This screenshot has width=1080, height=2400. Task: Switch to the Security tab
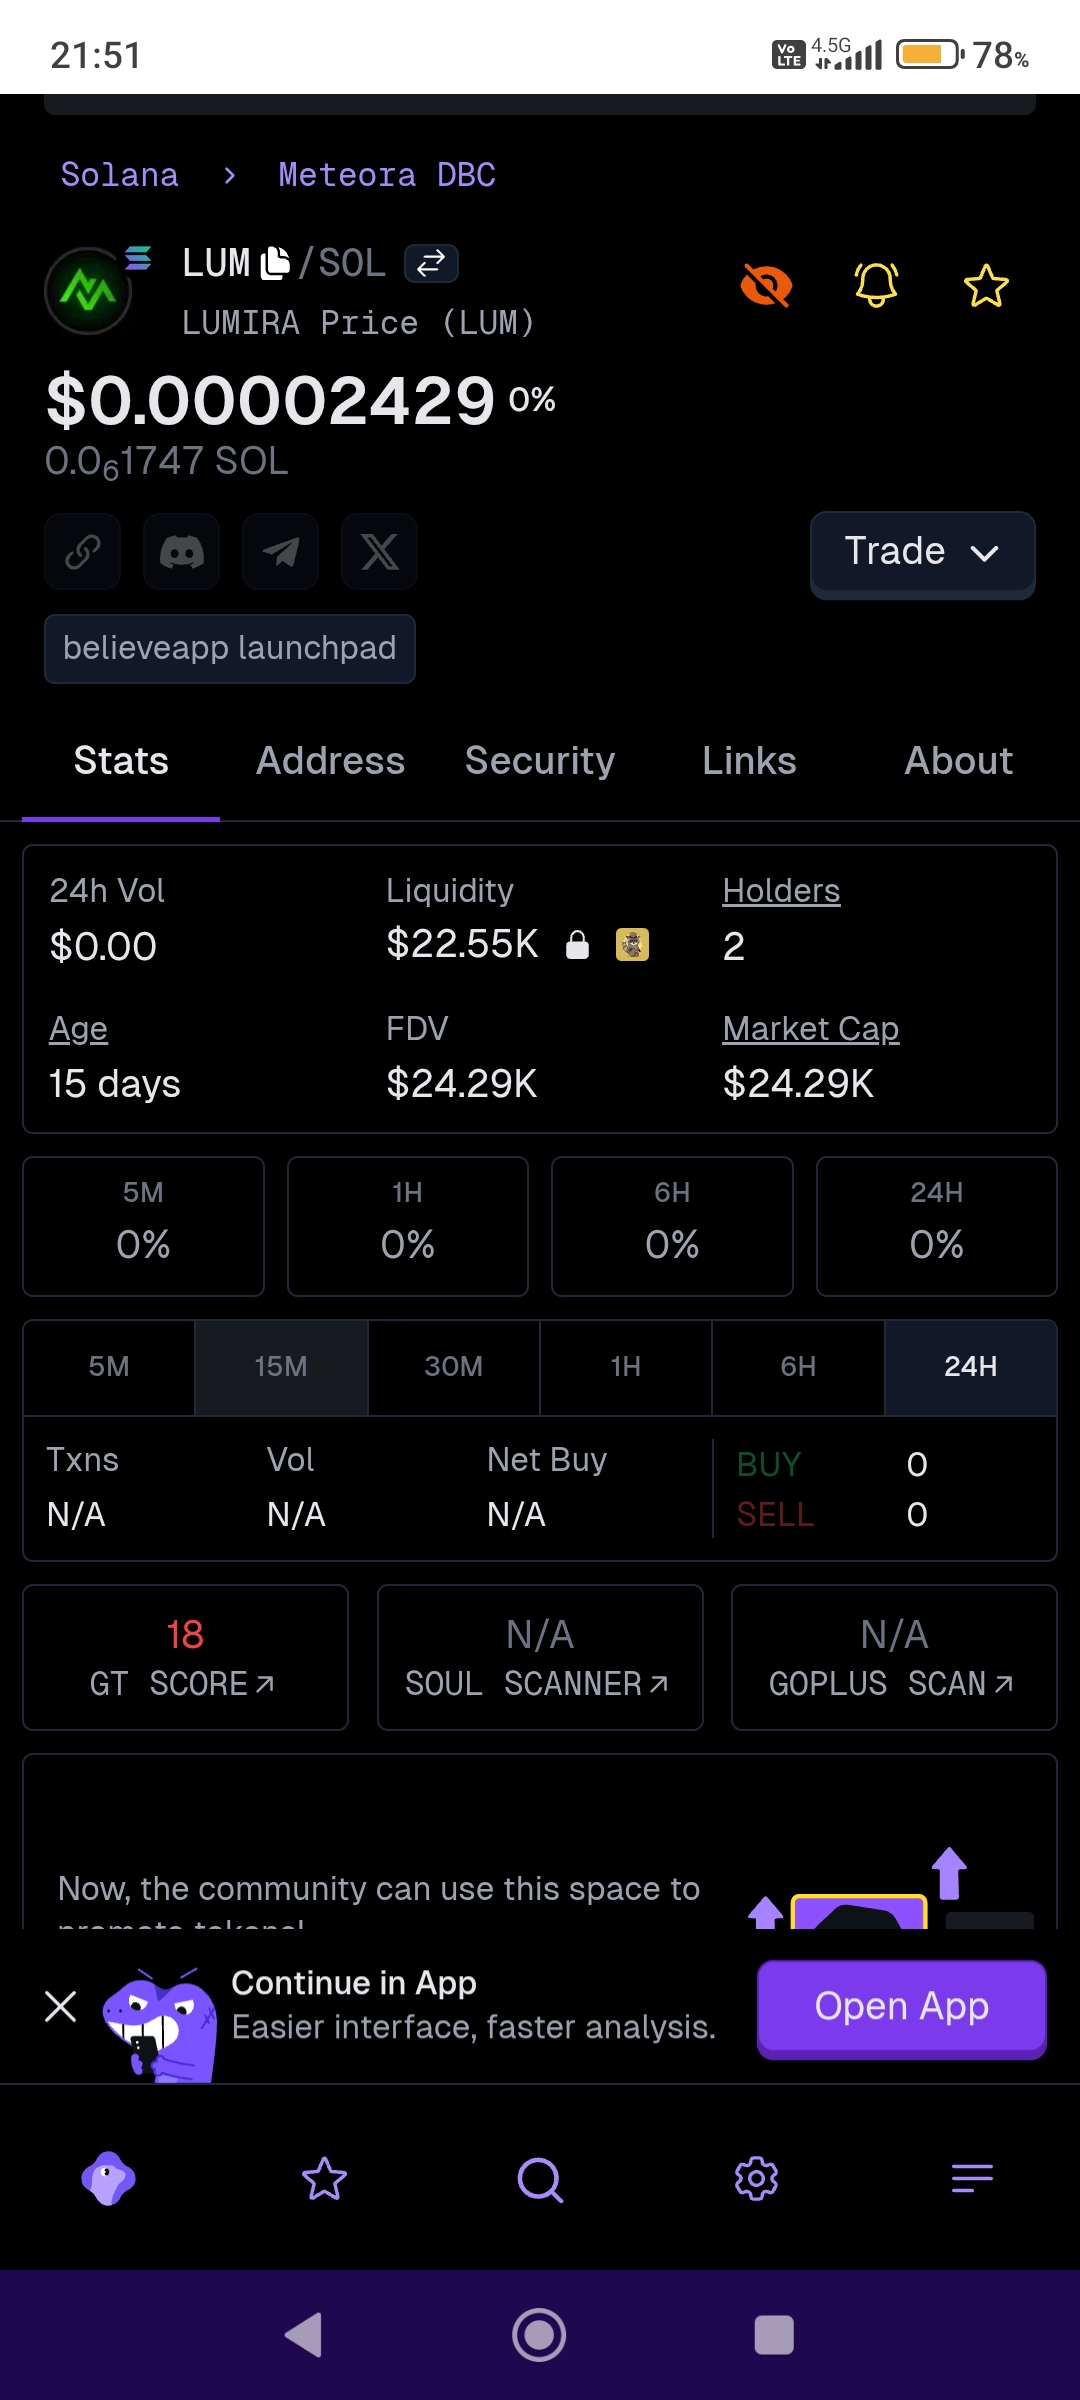(x=540, y=761)
